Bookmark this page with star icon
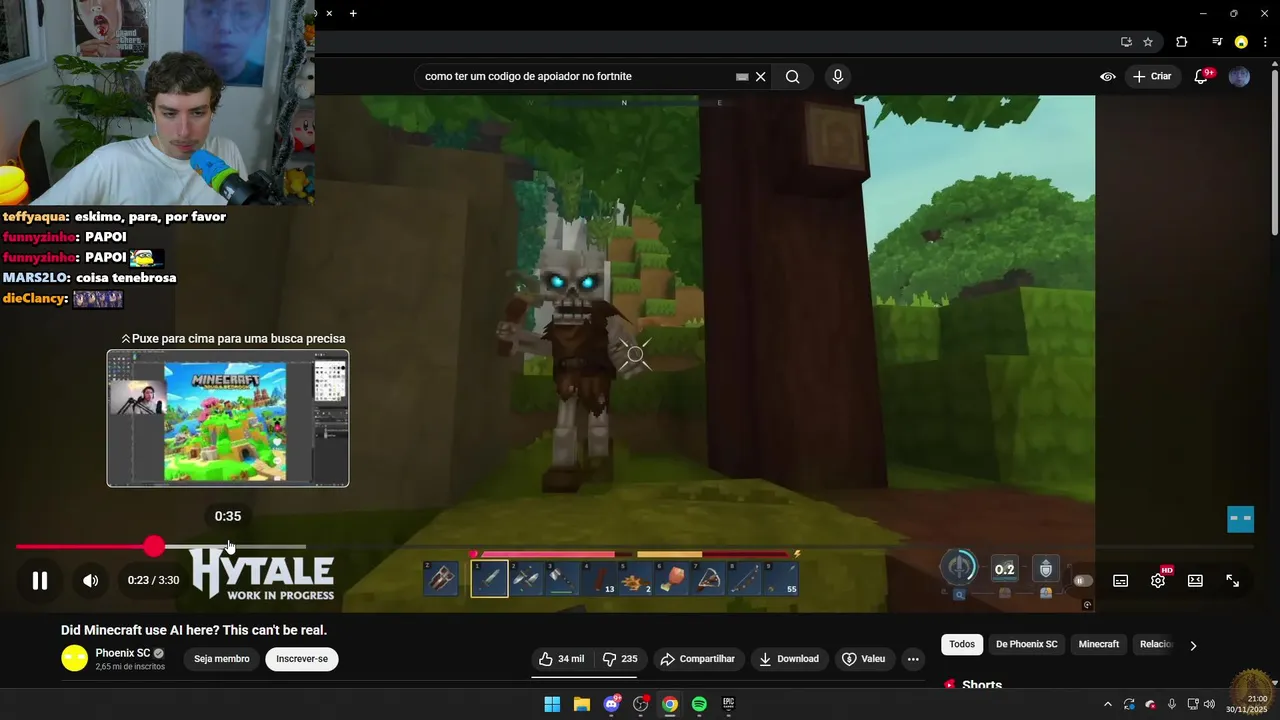 [1148, 42]
